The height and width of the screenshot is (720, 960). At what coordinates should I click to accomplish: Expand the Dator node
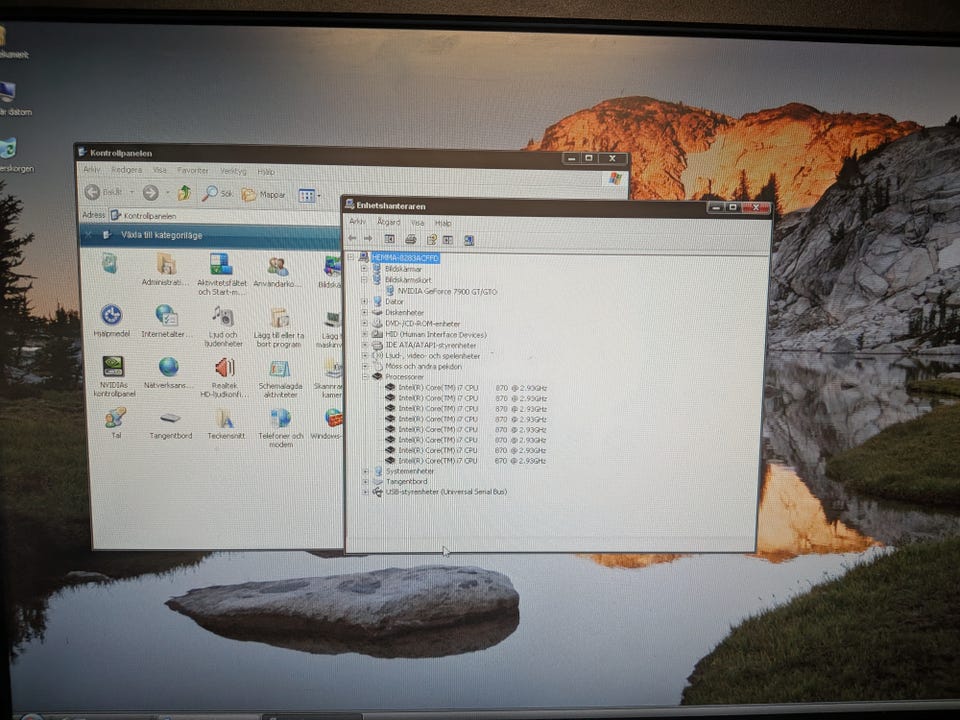364,301
